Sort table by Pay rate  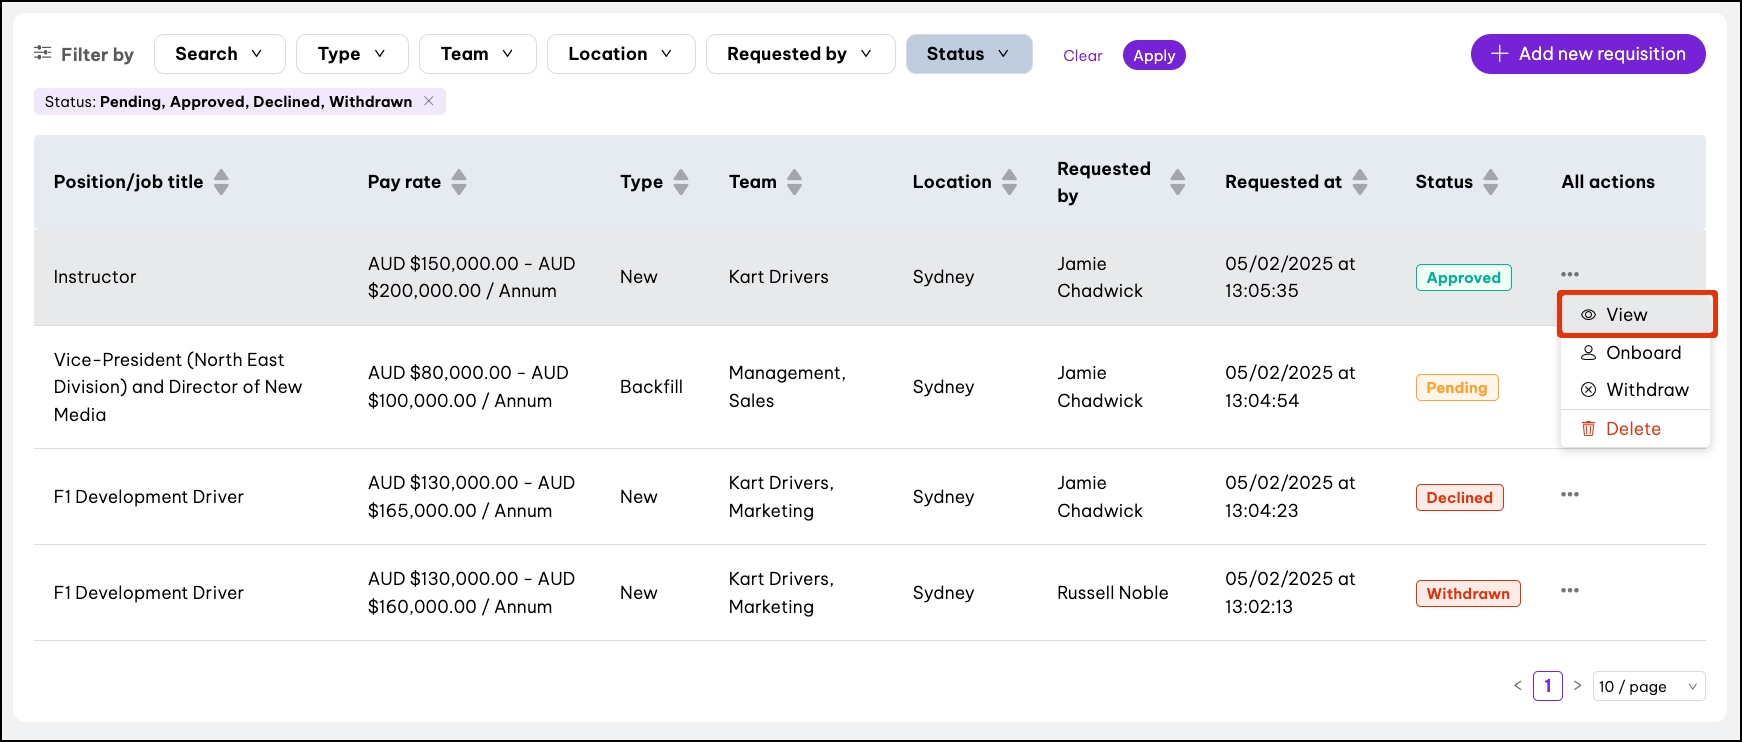(x=459, y=182)
